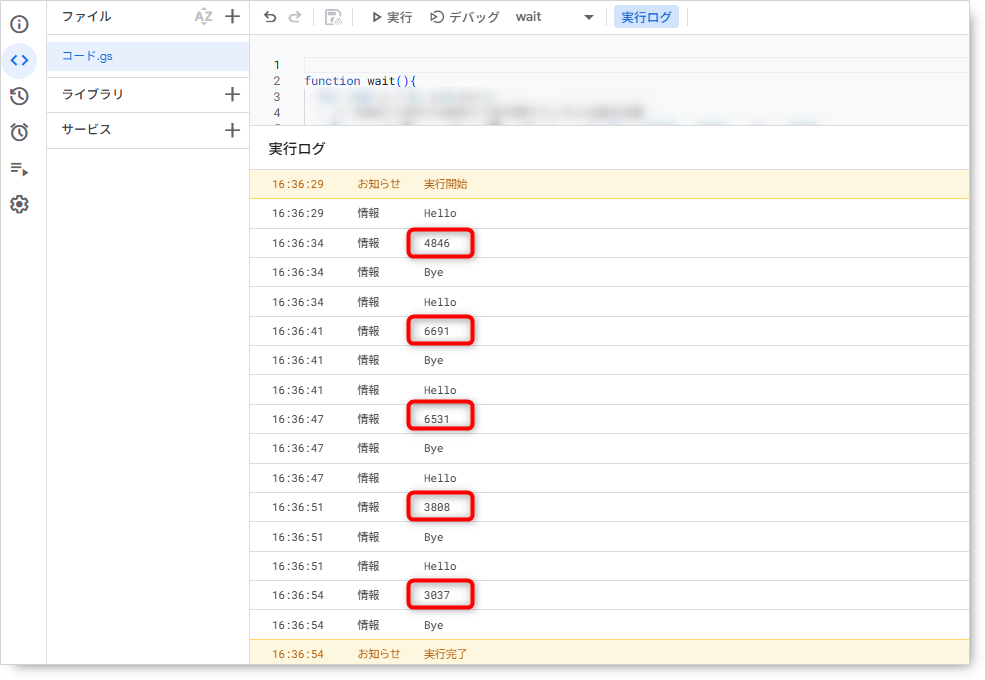Image resolution: width=985 pixels, height=680 pixels.
Task: Toggle the 実行ログ execution log button
Action: pos(646,17)
